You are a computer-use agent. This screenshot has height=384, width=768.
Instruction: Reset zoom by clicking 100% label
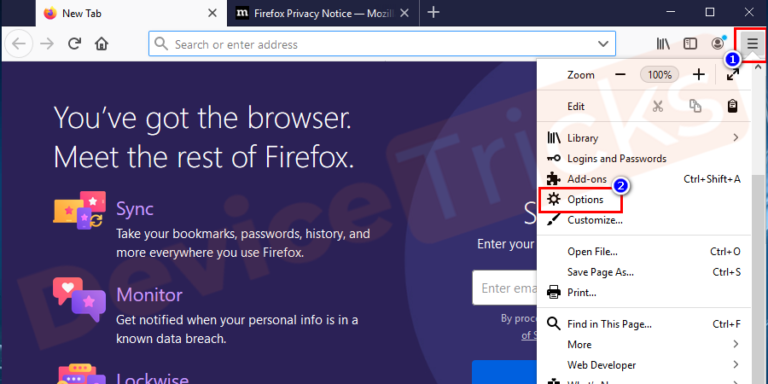(x=660, y=74)
